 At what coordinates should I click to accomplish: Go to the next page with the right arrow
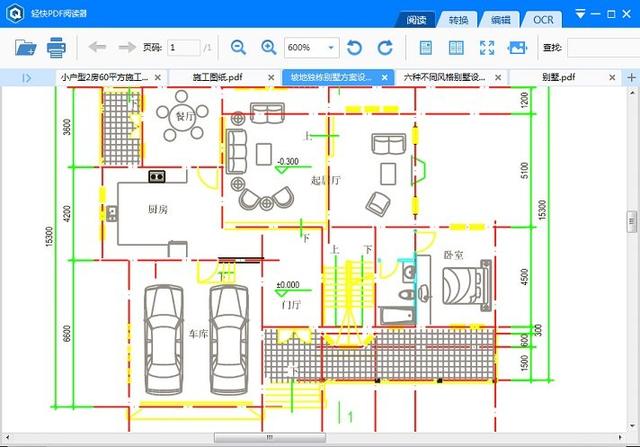(127, 47)
